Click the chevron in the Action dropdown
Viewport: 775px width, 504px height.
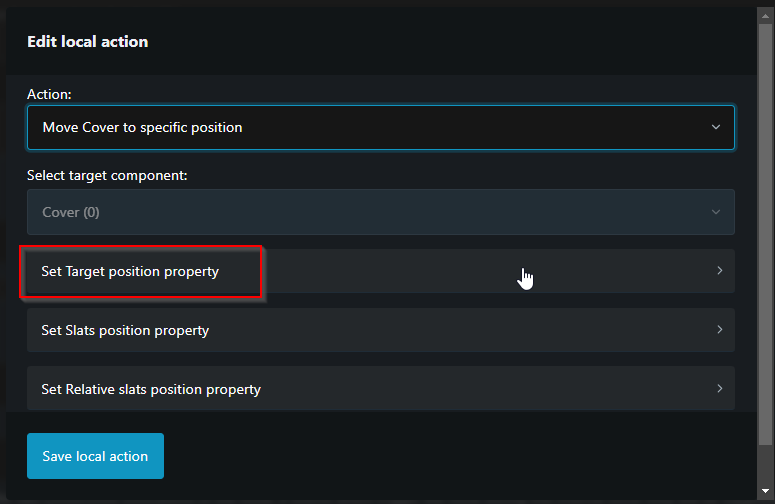pos(715,128)
